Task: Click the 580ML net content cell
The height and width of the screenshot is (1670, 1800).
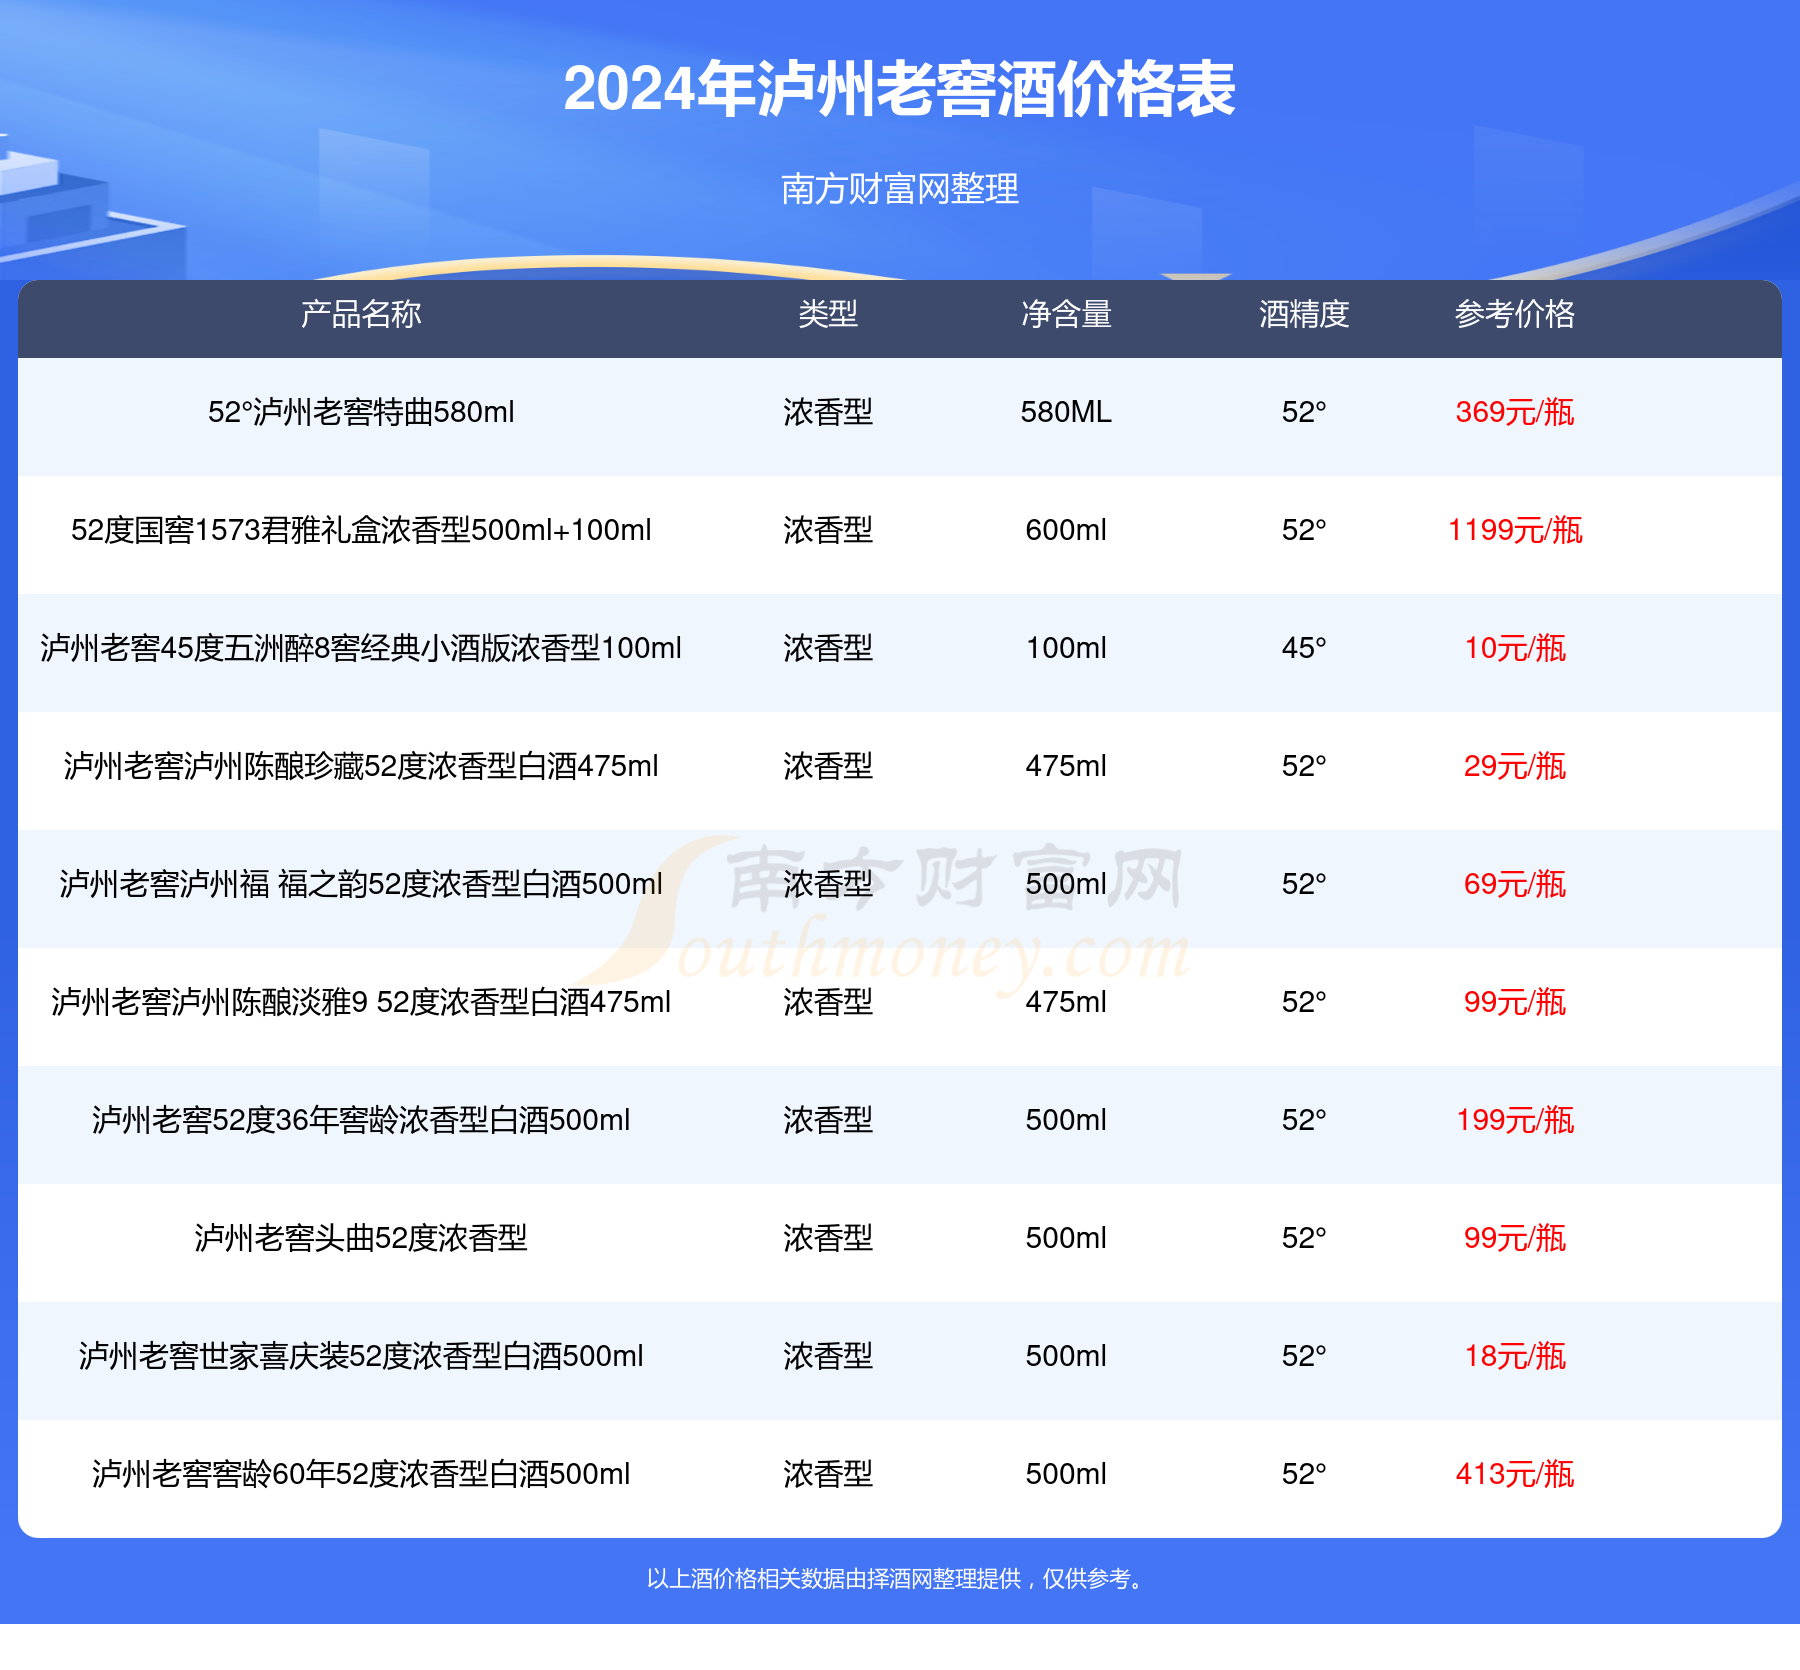Action: (x=1066, y=412)
